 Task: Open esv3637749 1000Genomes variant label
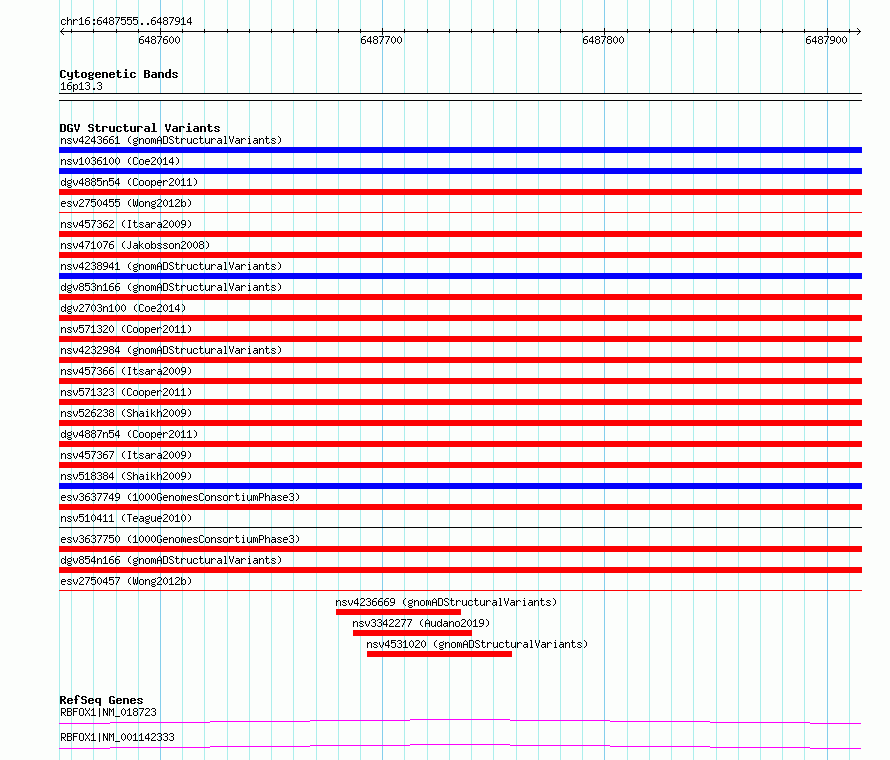[x=180, y=497]
